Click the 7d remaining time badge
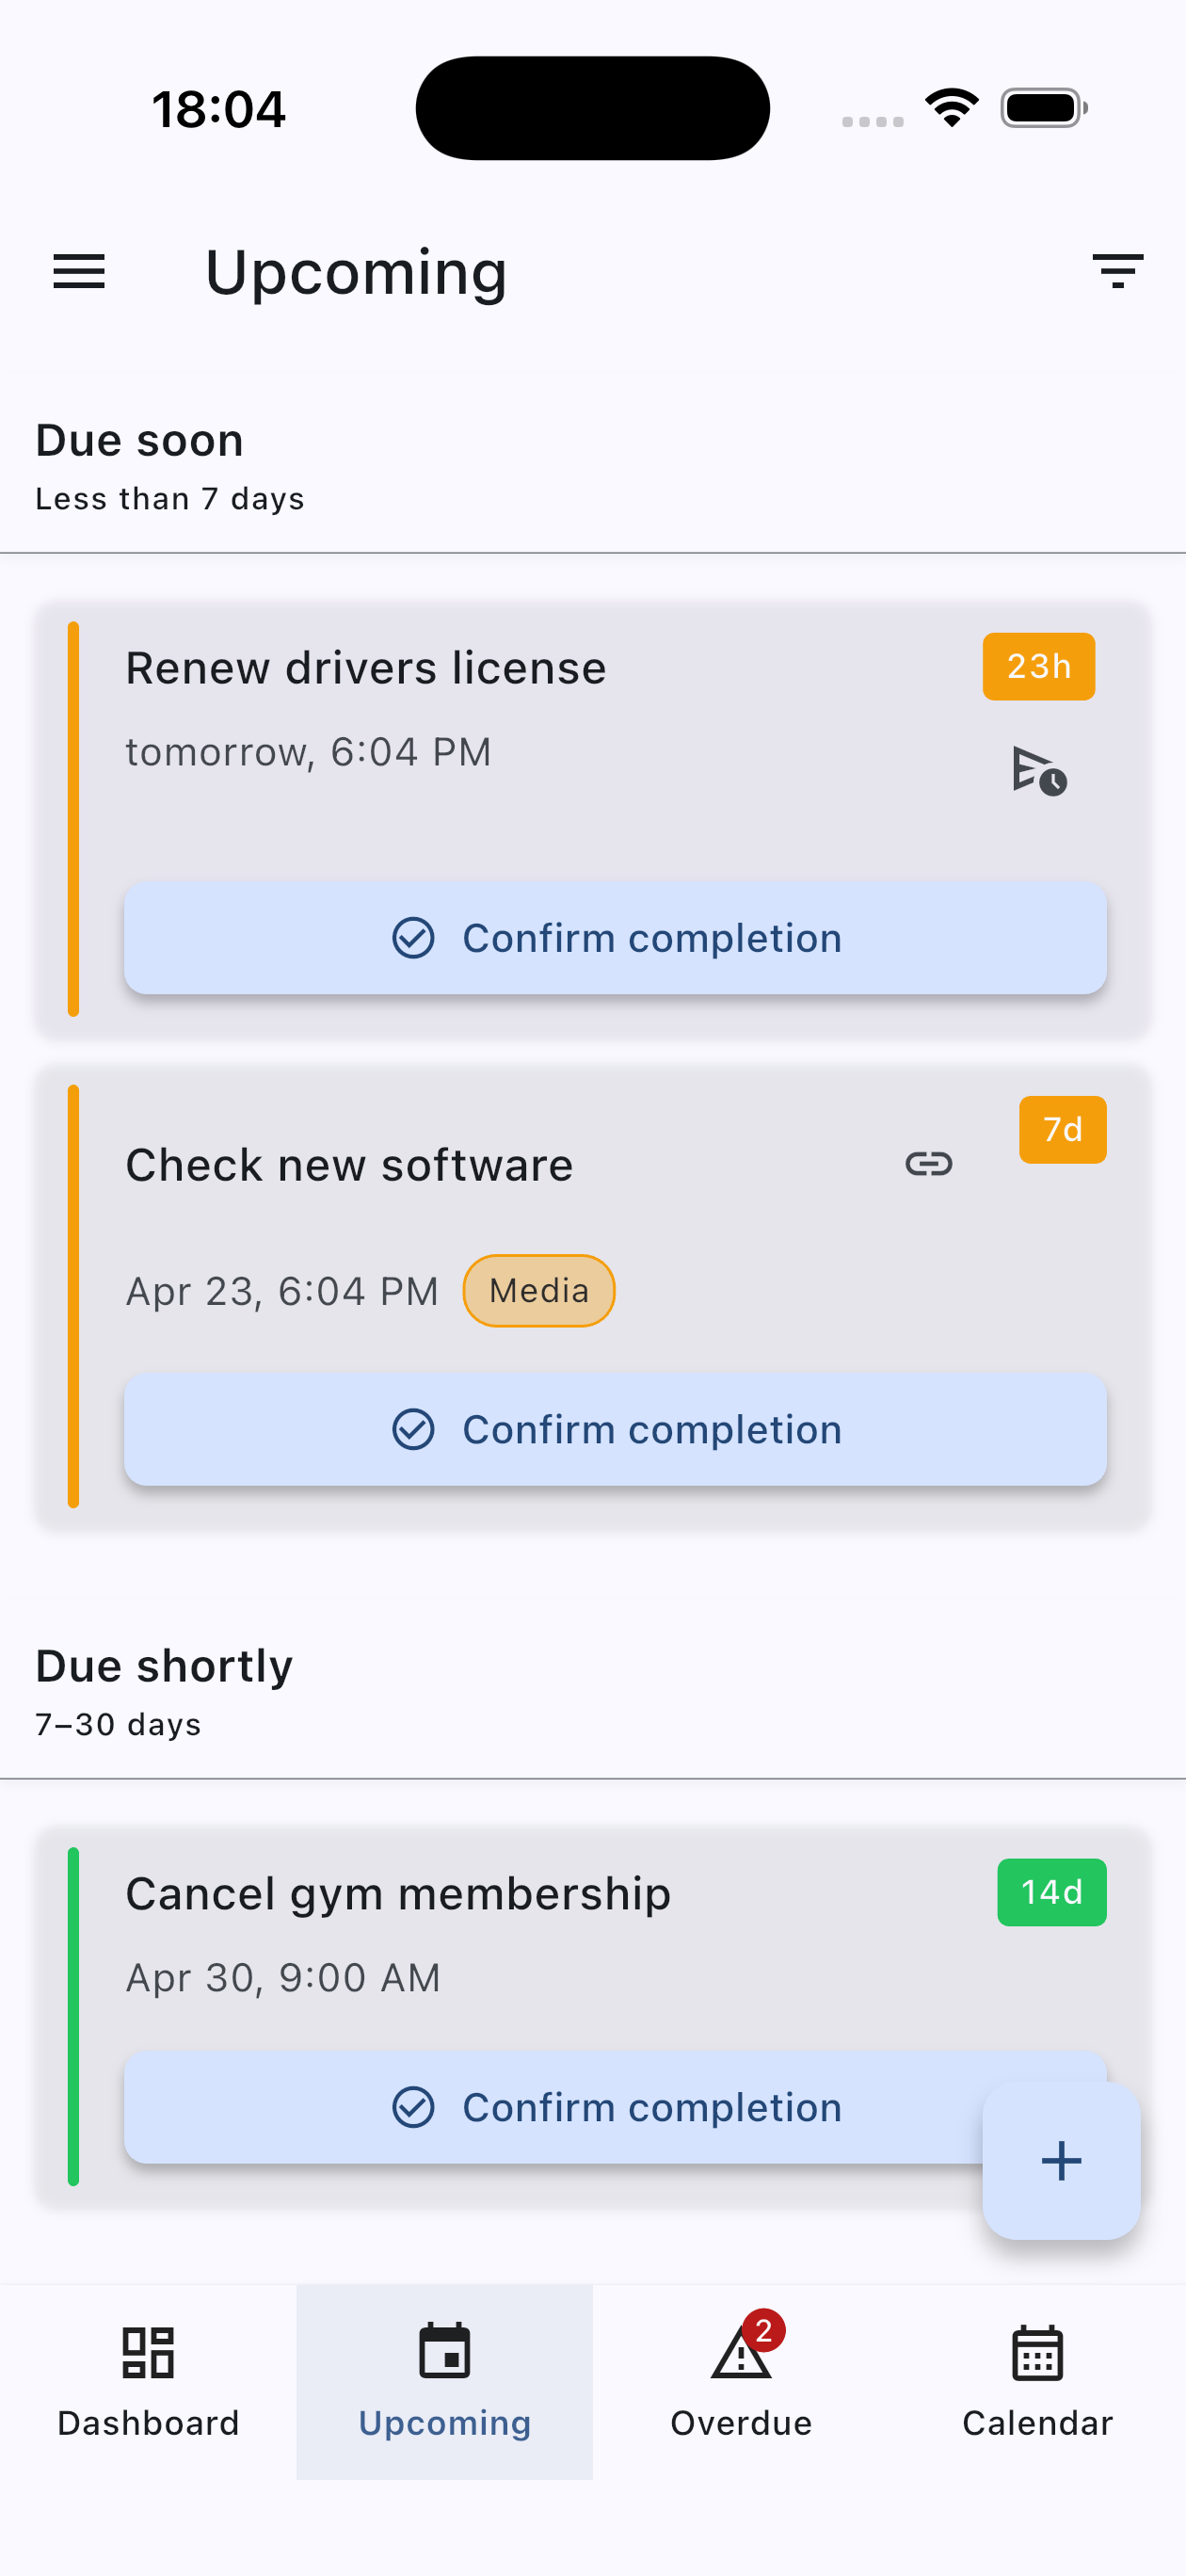The image size is (1186, 2576). point(1062,1130)
